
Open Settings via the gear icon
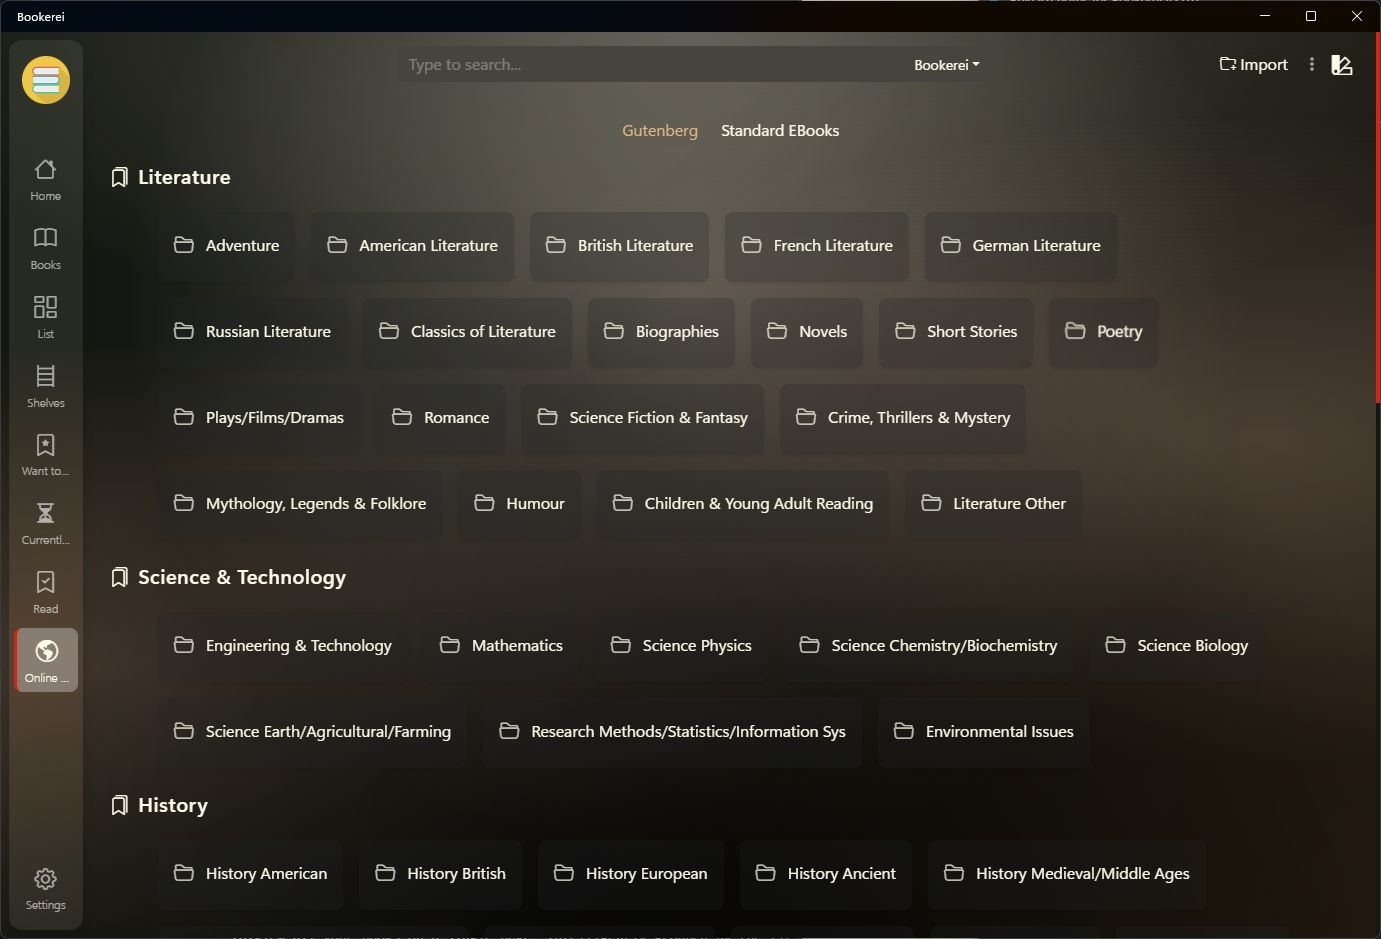click(45, 888)
